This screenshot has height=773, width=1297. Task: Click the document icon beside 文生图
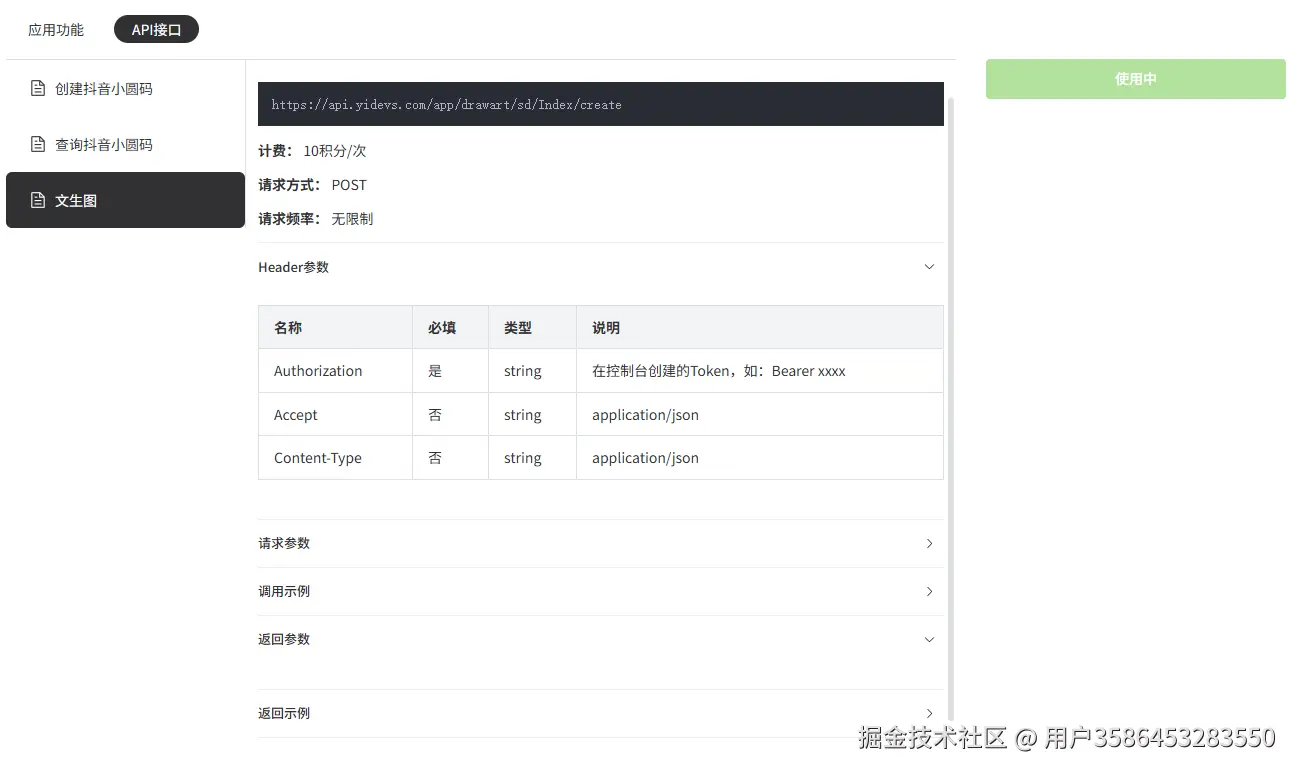click(x=38, y=200)
